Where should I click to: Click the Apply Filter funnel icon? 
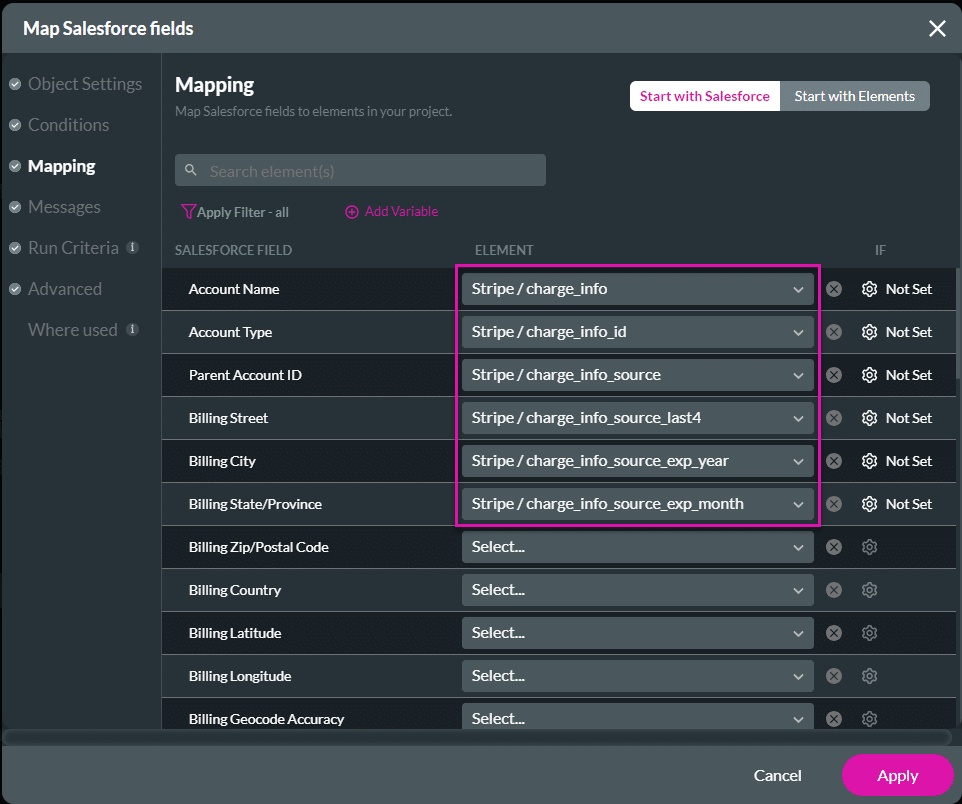187,212
